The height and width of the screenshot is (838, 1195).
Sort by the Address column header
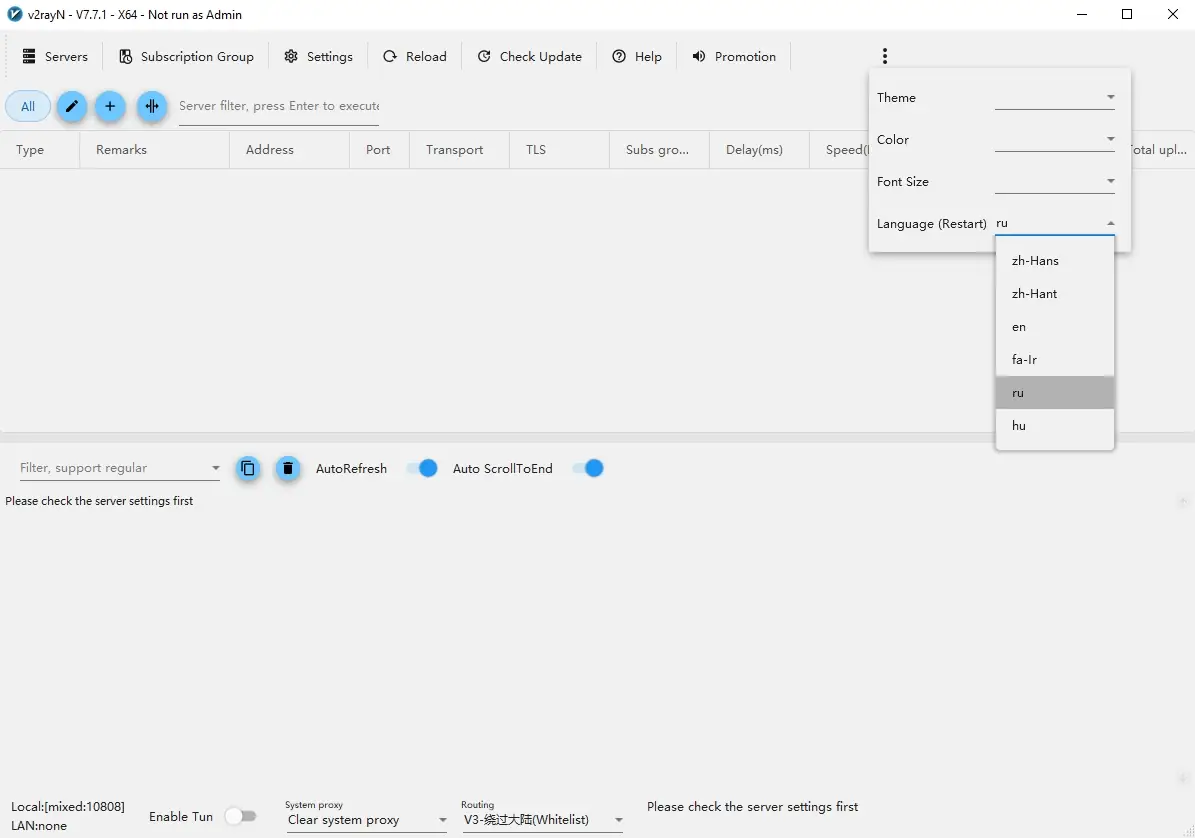pos(289,150)
